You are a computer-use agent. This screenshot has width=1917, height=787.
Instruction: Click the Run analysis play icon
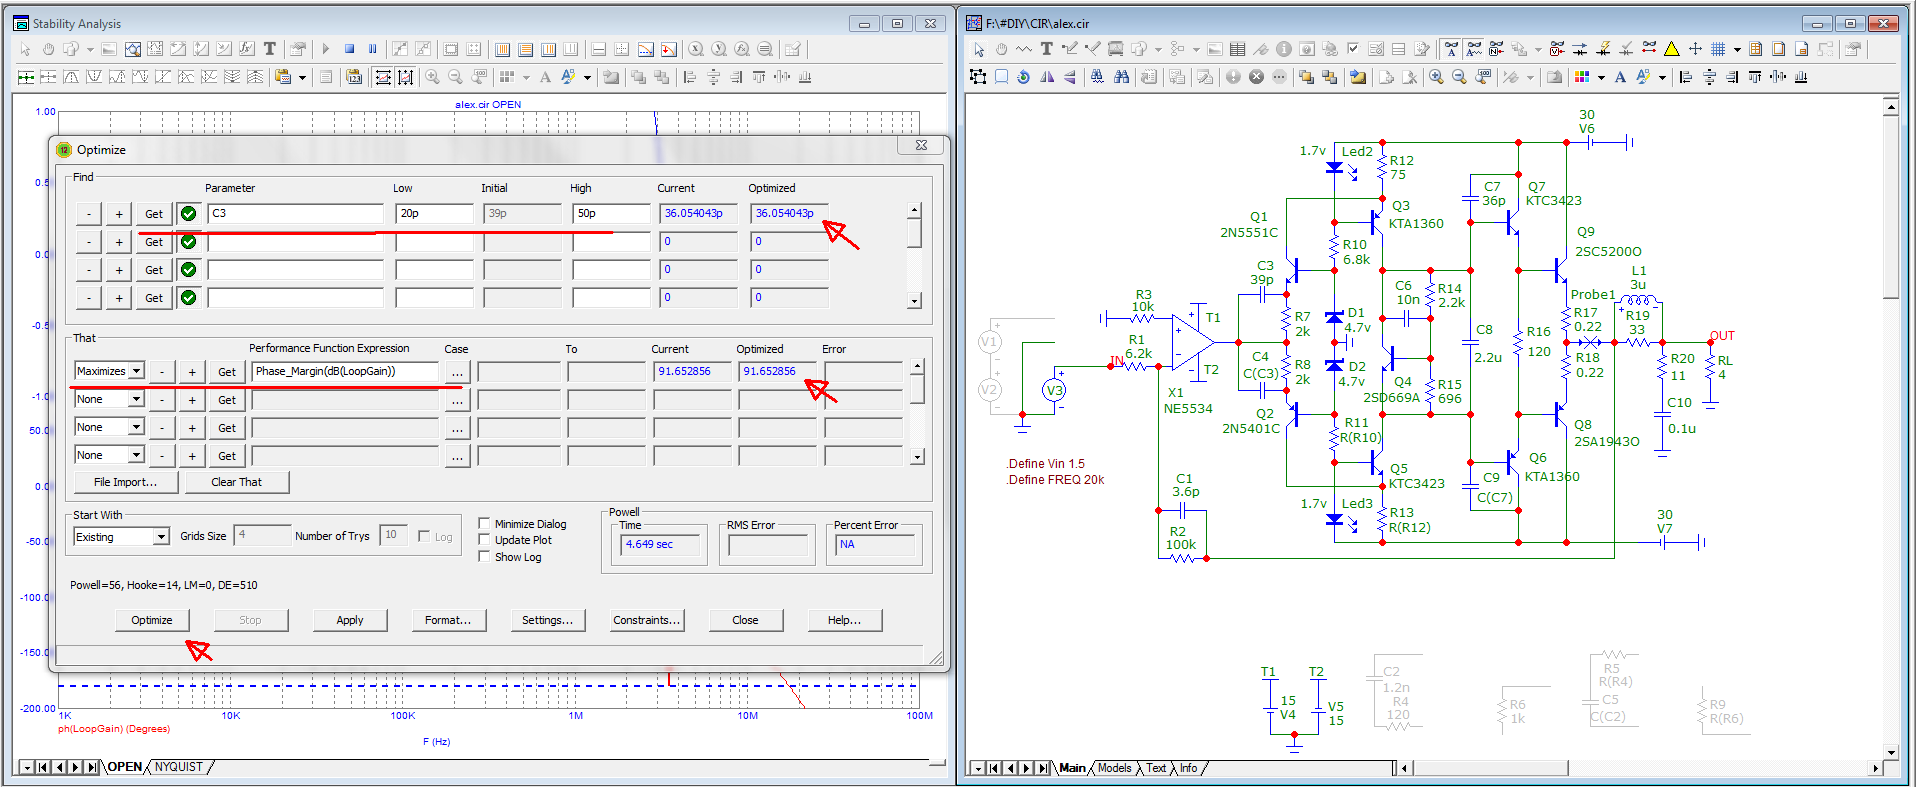[x=326, y=49]
